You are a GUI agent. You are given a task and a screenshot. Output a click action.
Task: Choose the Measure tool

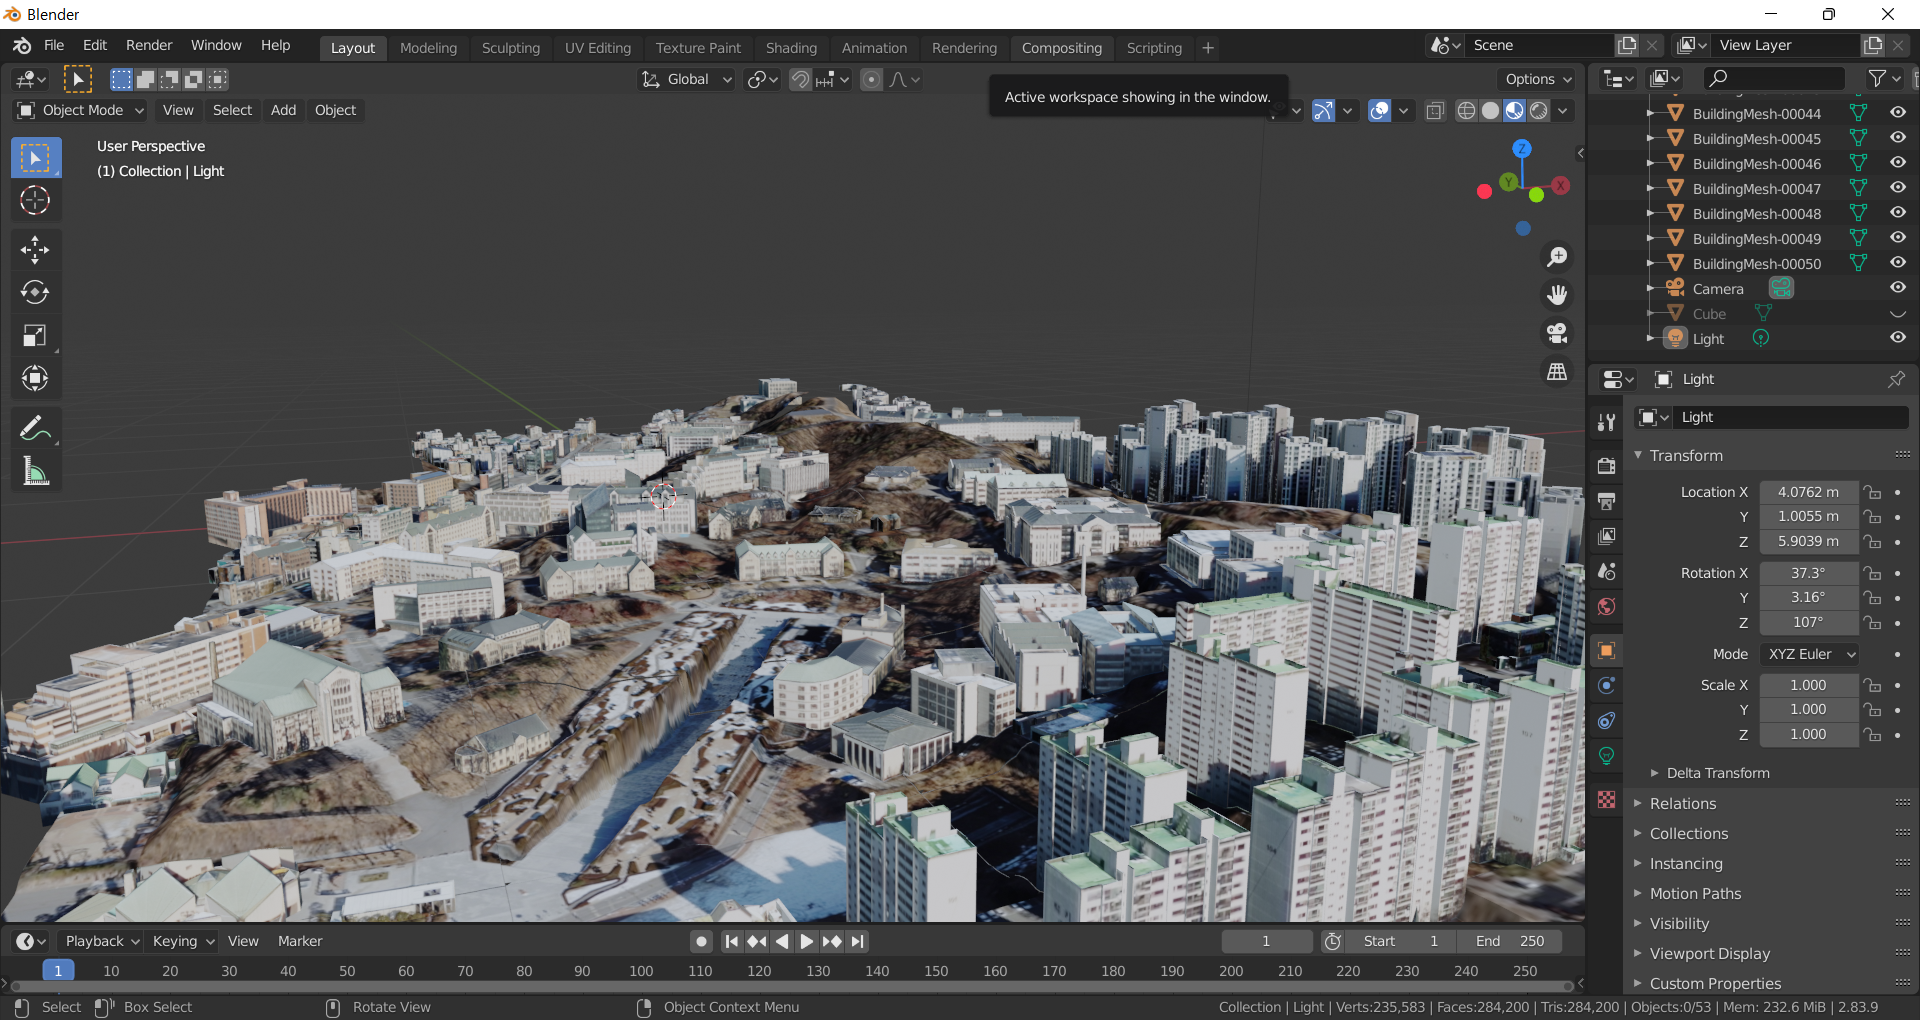coord(36,471)
